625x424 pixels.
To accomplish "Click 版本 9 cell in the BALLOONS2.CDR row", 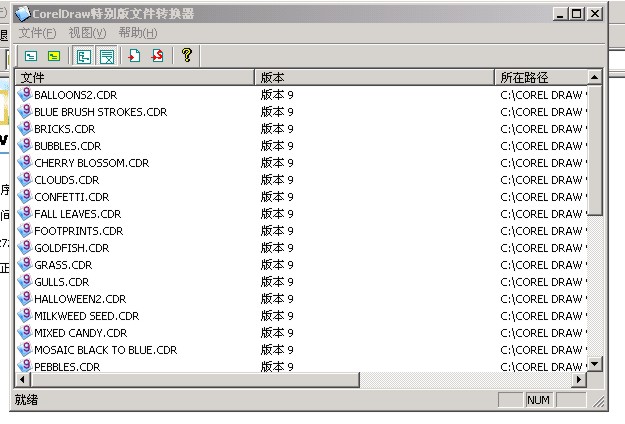I will click(x=277, y=95).
